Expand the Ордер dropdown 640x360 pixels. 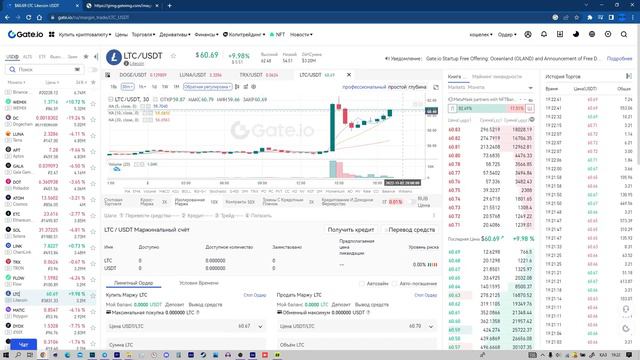pos(507,35)
